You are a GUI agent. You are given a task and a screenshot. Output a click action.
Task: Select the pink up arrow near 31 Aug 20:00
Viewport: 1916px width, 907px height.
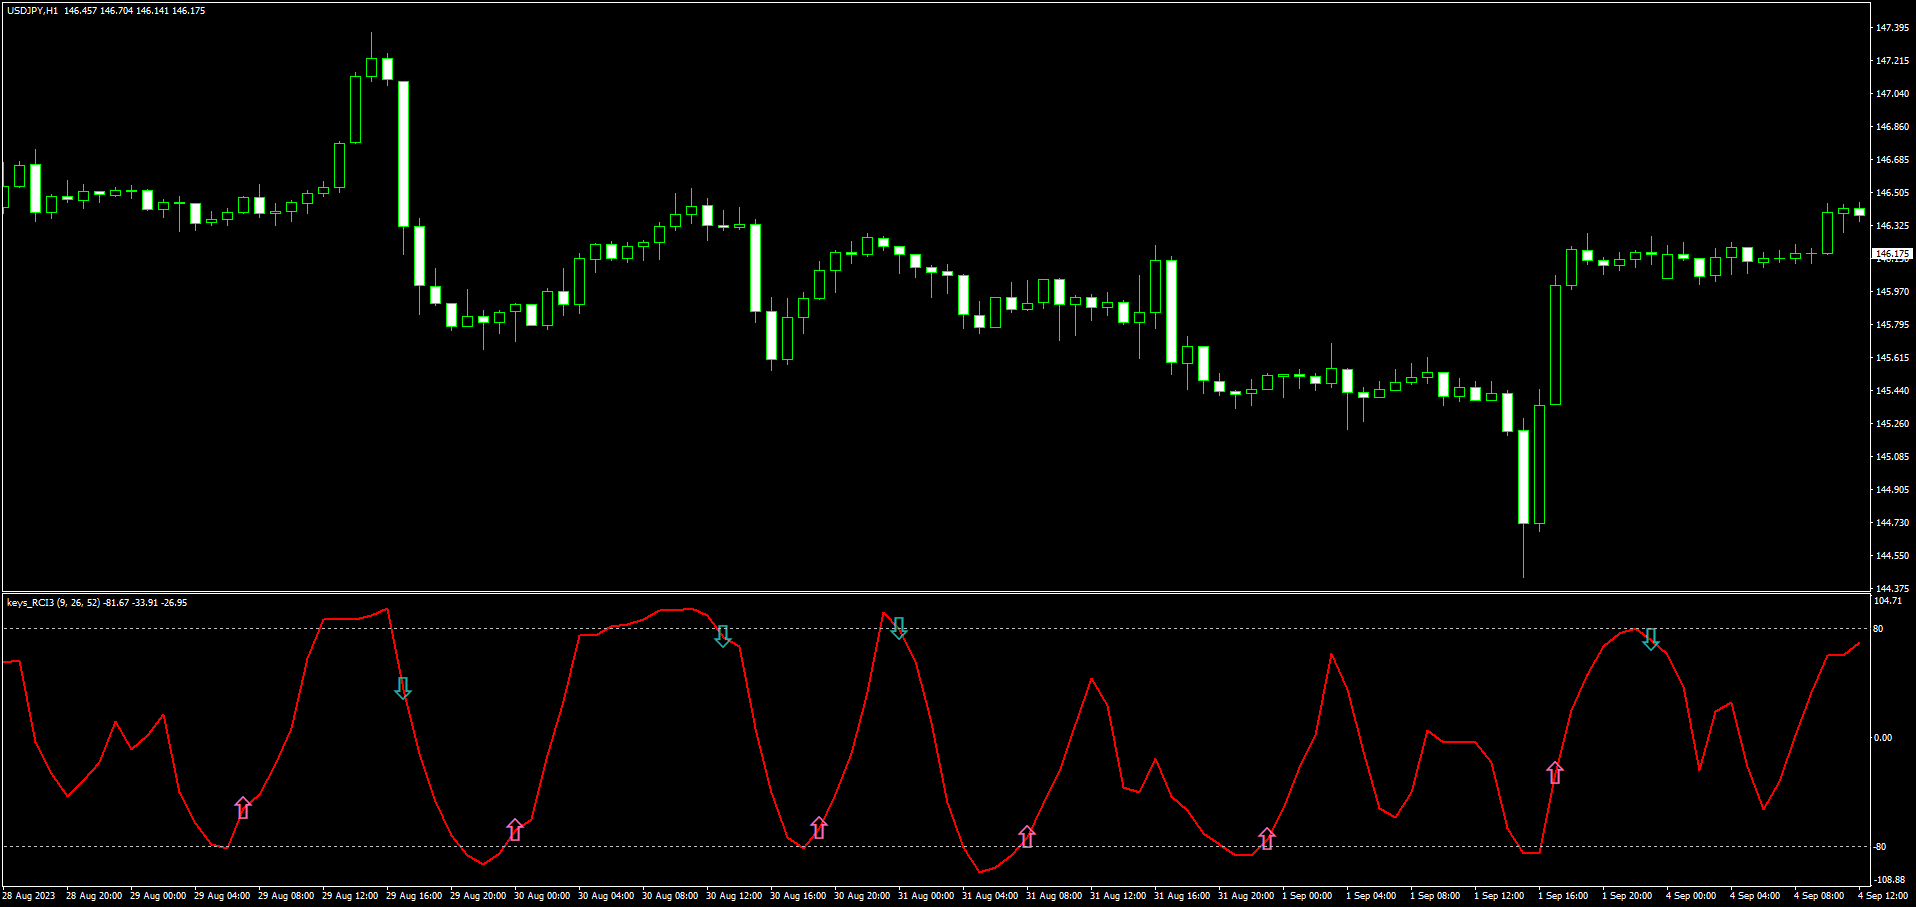coord(1267,838)
